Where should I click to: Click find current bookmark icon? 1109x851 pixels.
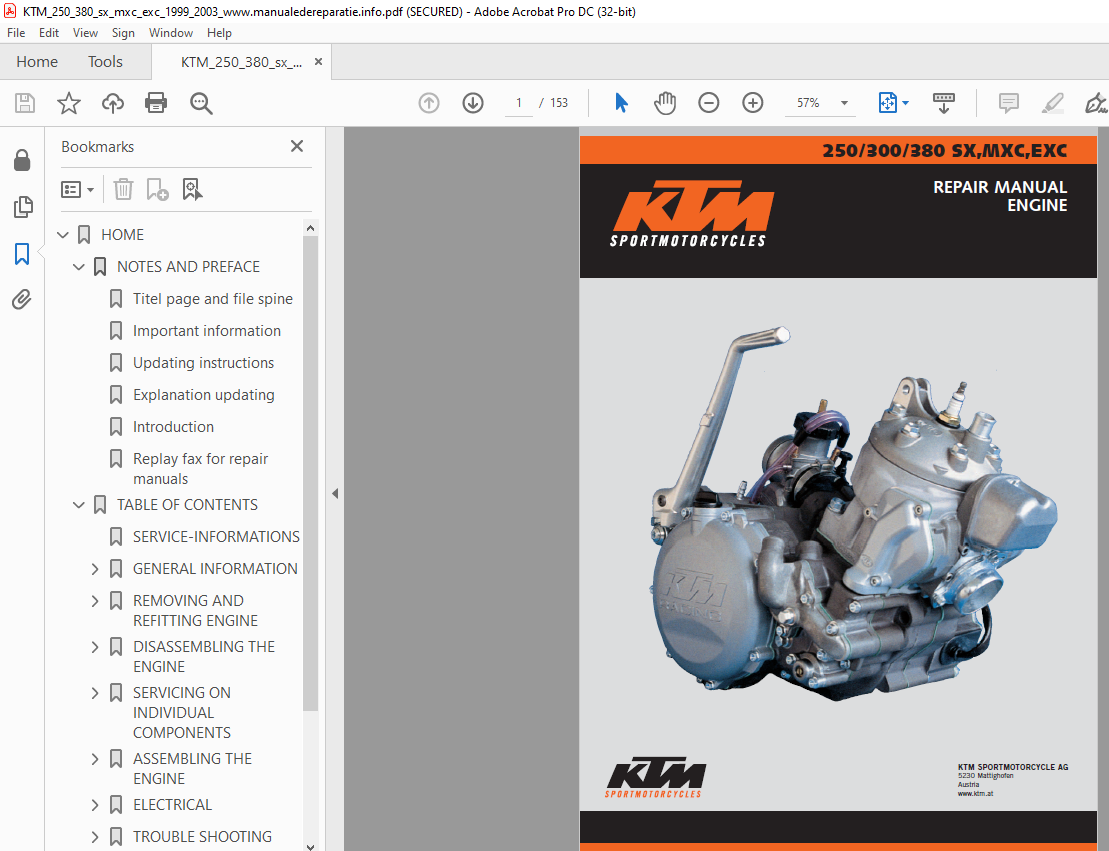[192, 190]
